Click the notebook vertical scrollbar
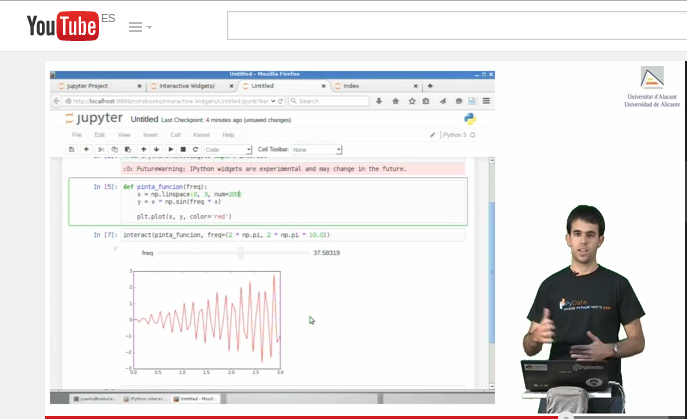This screenshot has width=687, height=419. coord(492,273)
